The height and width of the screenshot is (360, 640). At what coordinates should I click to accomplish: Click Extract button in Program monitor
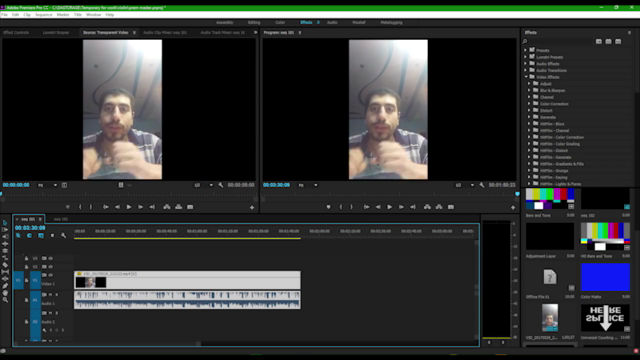click(x=439, y=207)
